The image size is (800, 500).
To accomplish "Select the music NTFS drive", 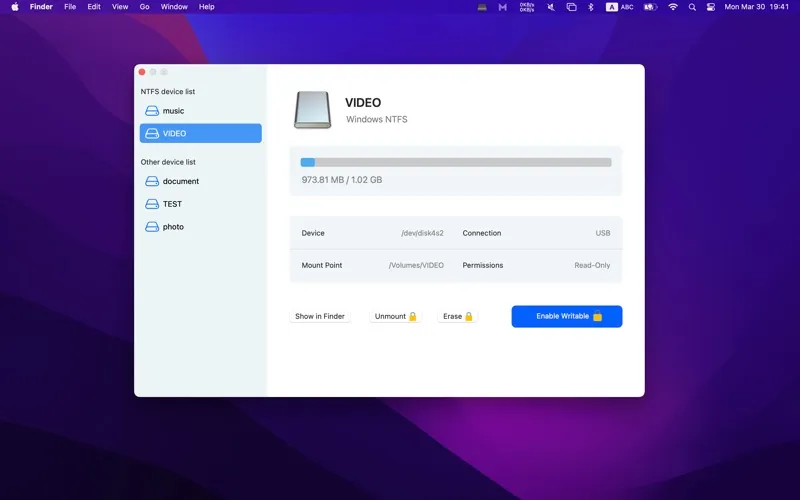I will click(201, 111).
